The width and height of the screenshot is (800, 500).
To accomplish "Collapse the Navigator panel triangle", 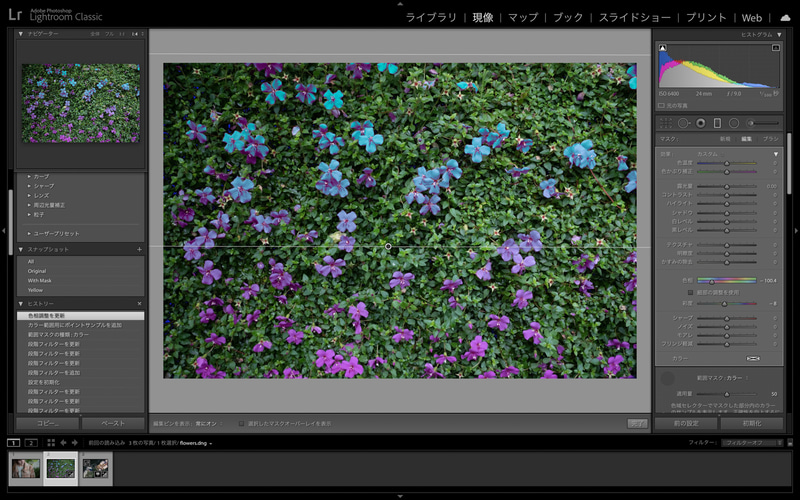I will coord(21,34).
